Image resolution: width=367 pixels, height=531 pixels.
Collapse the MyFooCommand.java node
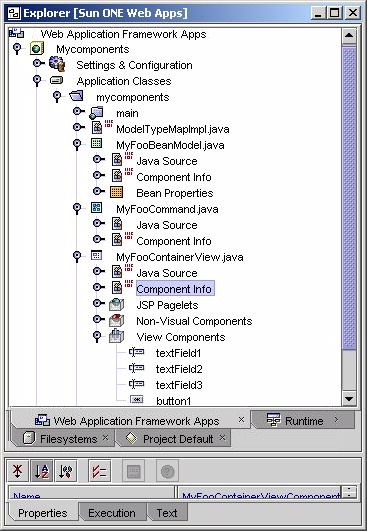pyautogui.click(x=77, y=208)
